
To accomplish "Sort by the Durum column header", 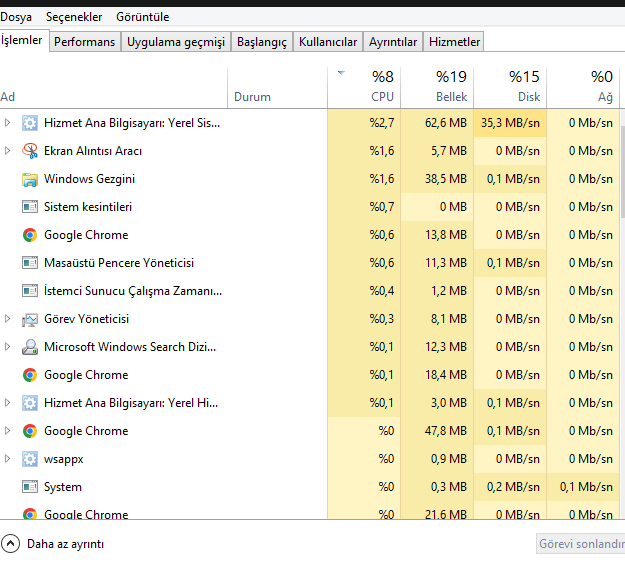I will coord(277,88).
